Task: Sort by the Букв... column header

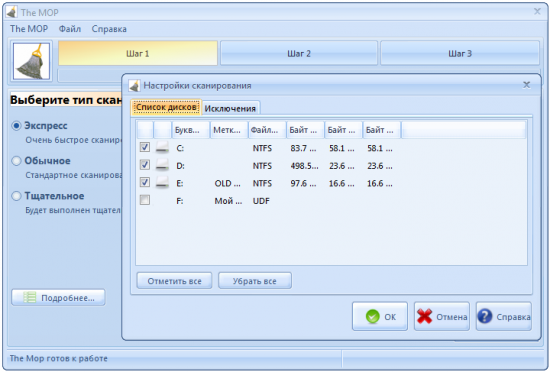Action: tap(190, 130)
